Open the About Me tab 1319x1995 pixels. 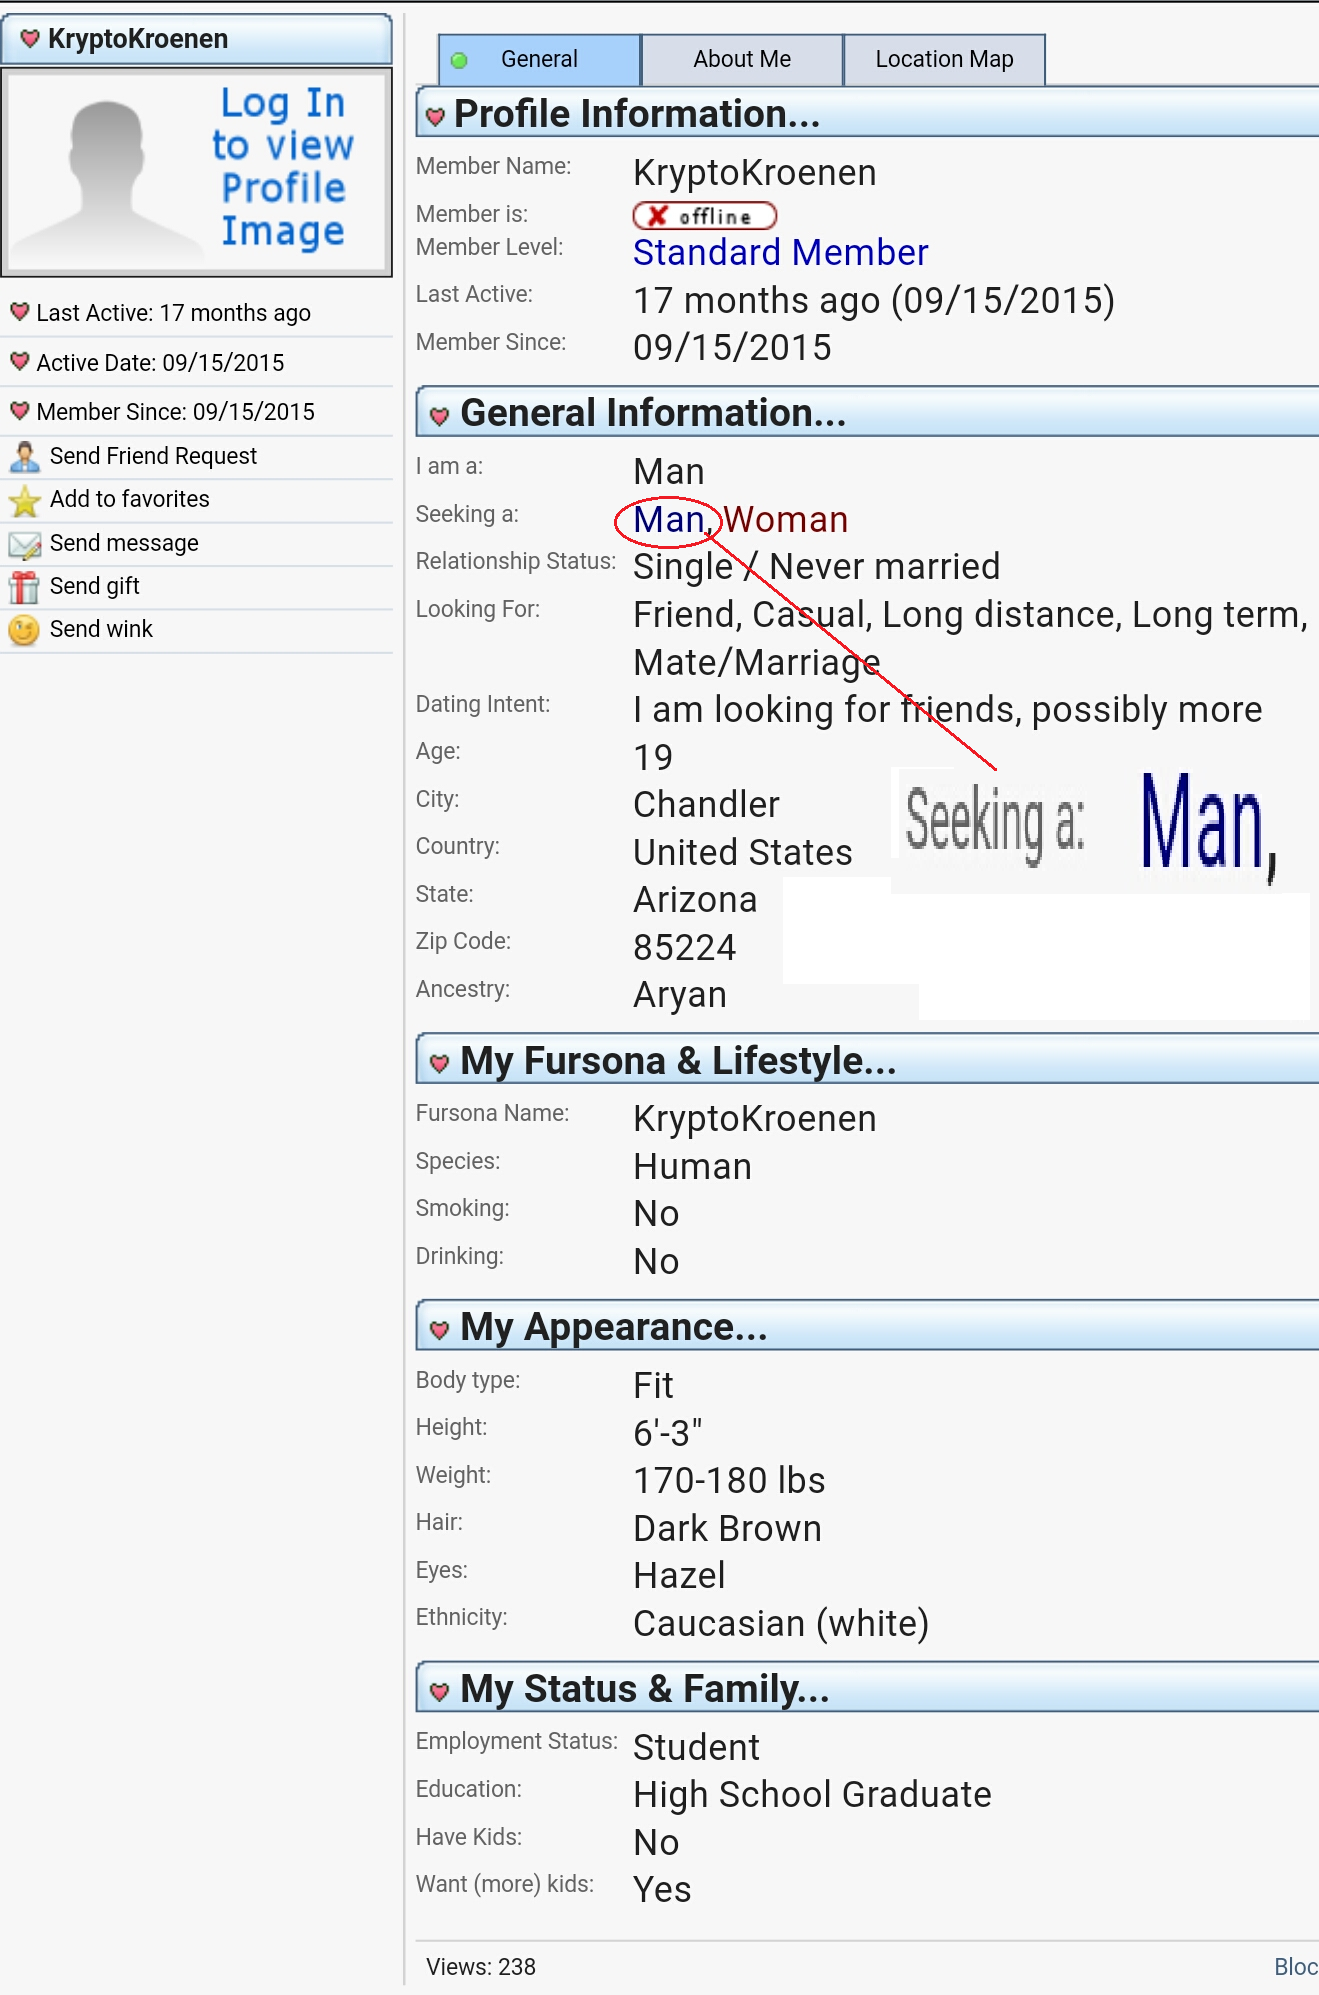click(x=742, y=60)
